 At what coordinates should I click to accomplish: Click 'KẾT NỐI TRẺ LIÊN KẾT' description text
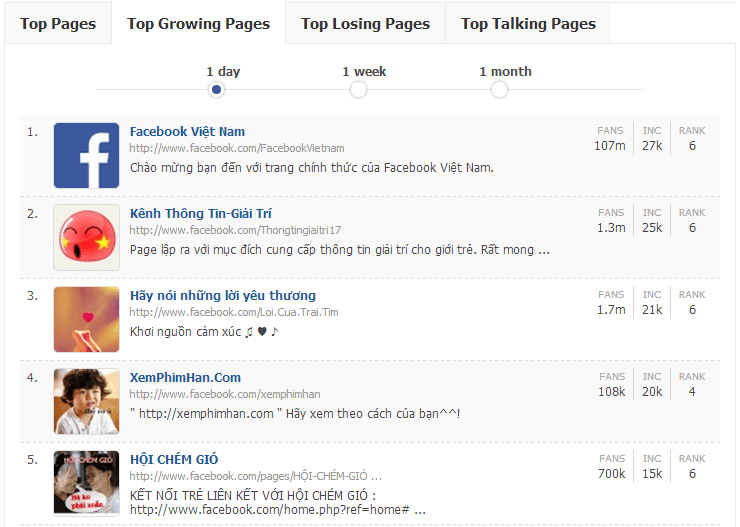tap(278, 502)
